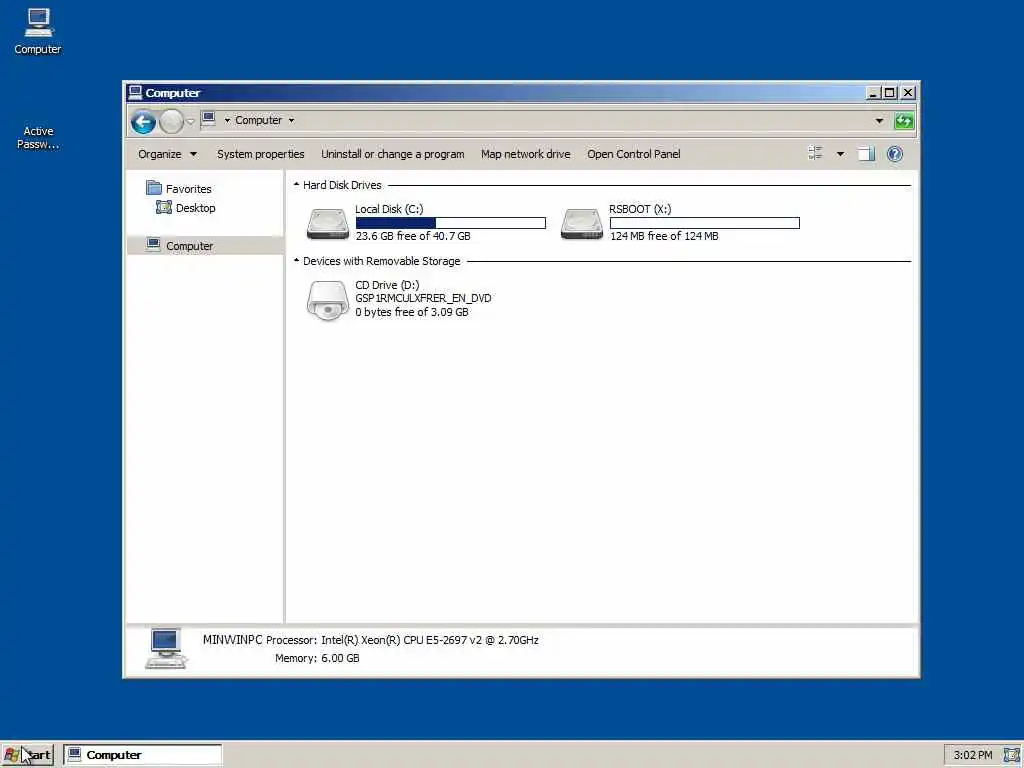Click the Start button
Viewport: 1024px width, 768px height.
[x=27, y=755]
